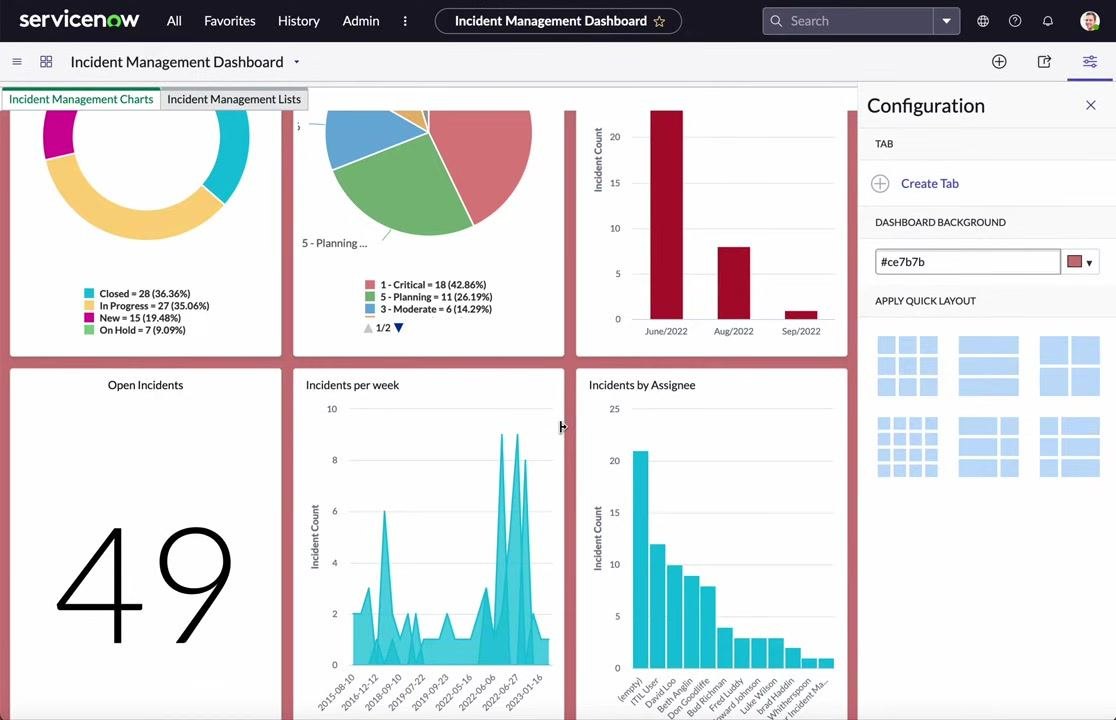This screenshot has height=720, width=1116.
Task: Click the 1 - Critical = 18 legend entry
Action: click(426, 285)
